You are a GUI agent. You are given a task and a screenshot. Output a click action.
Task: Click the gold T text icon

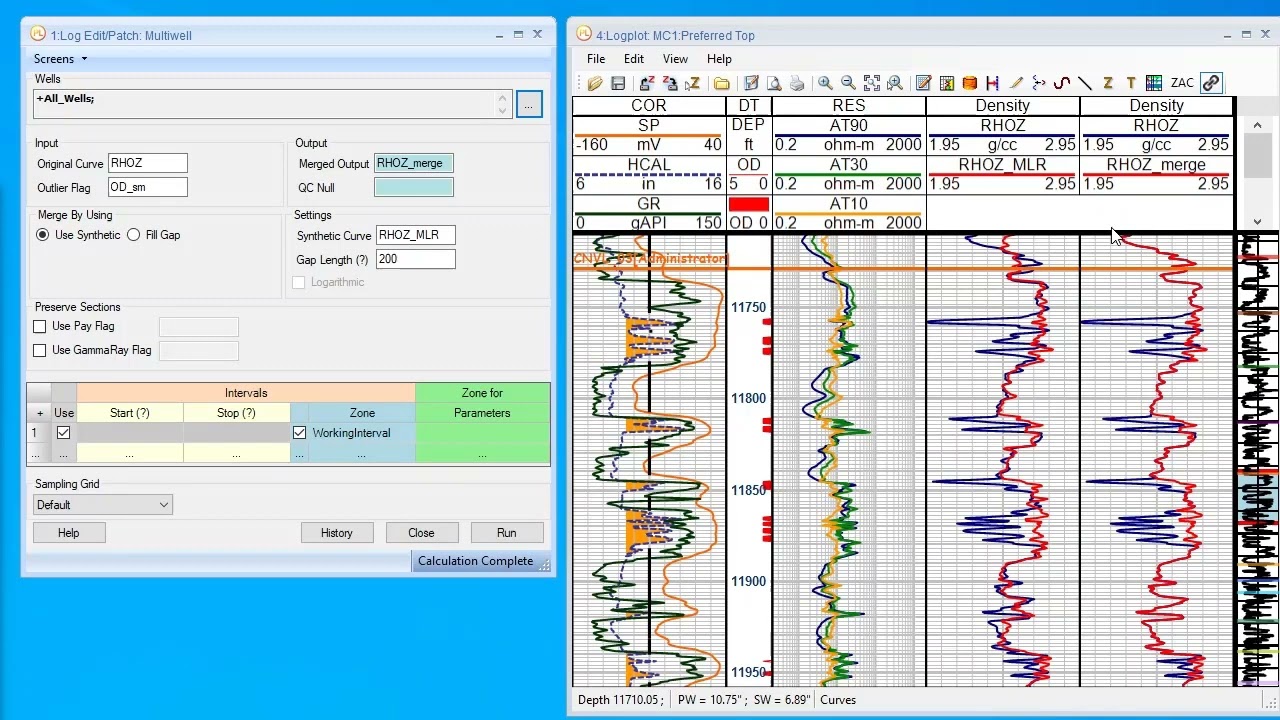tap(1131, 83)
